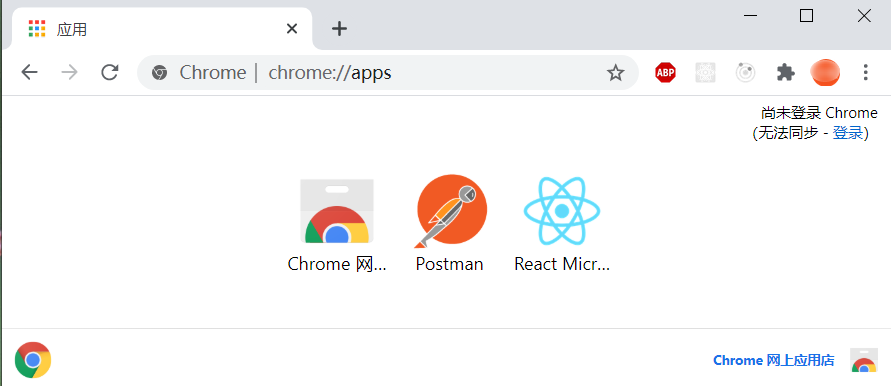Click the 'Chrome 网...' app label

click(337, 264)
